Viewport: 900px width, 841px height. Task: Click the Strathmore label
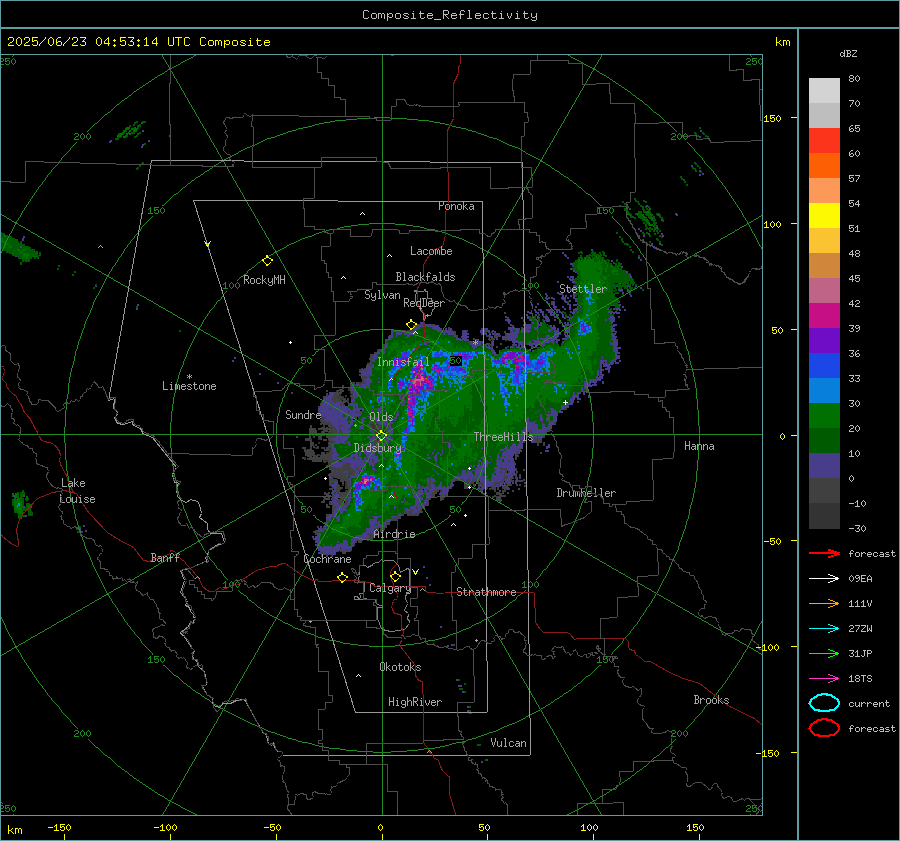tap(486, 592)
